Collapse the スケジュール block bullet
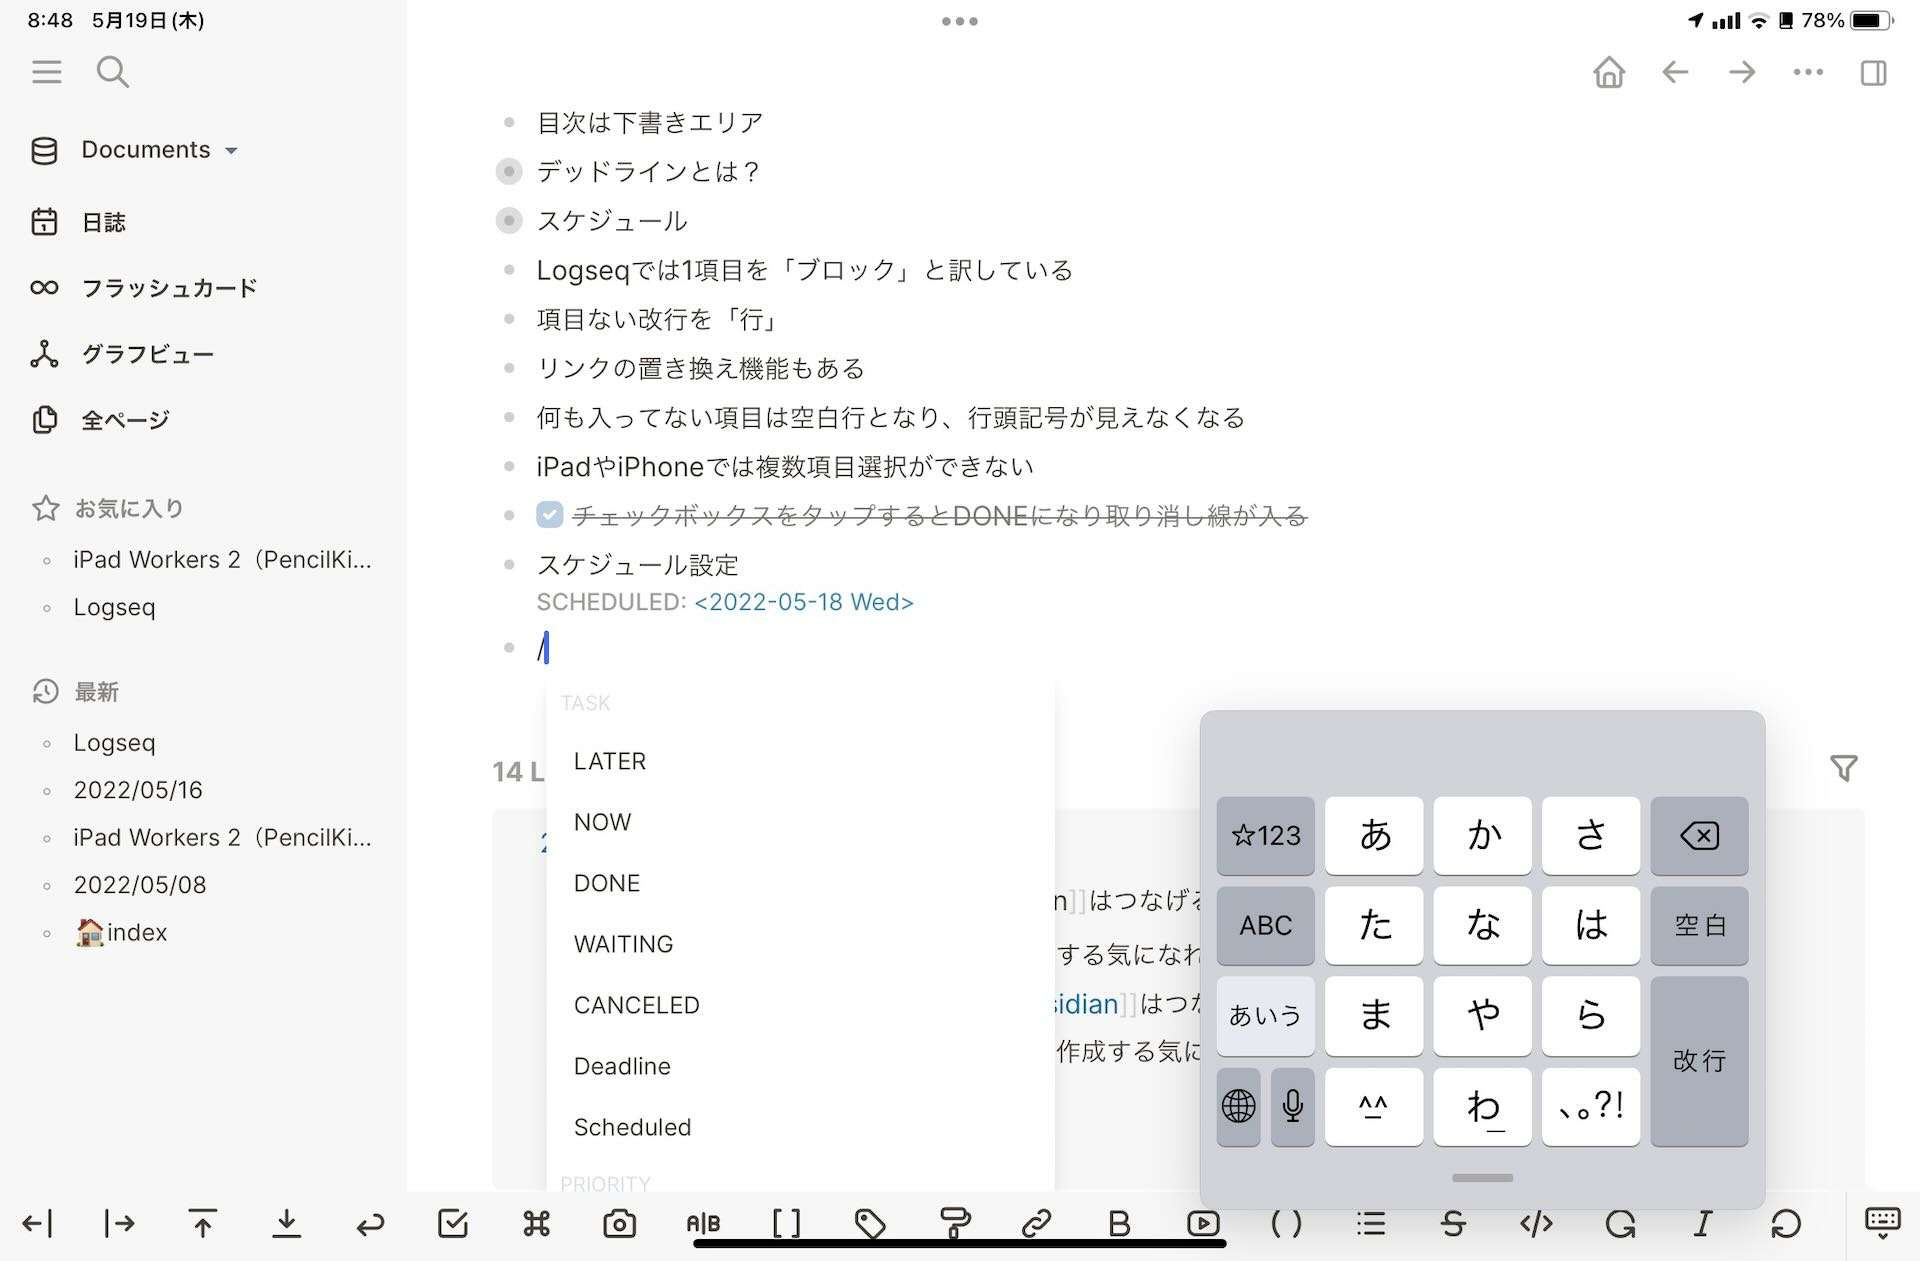Viewport: 1920px width, 1261px height. coord(509,220)
